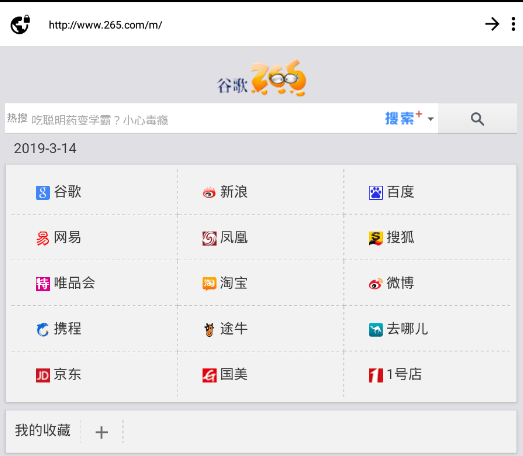Open the 百度 link

pos(401,192)
